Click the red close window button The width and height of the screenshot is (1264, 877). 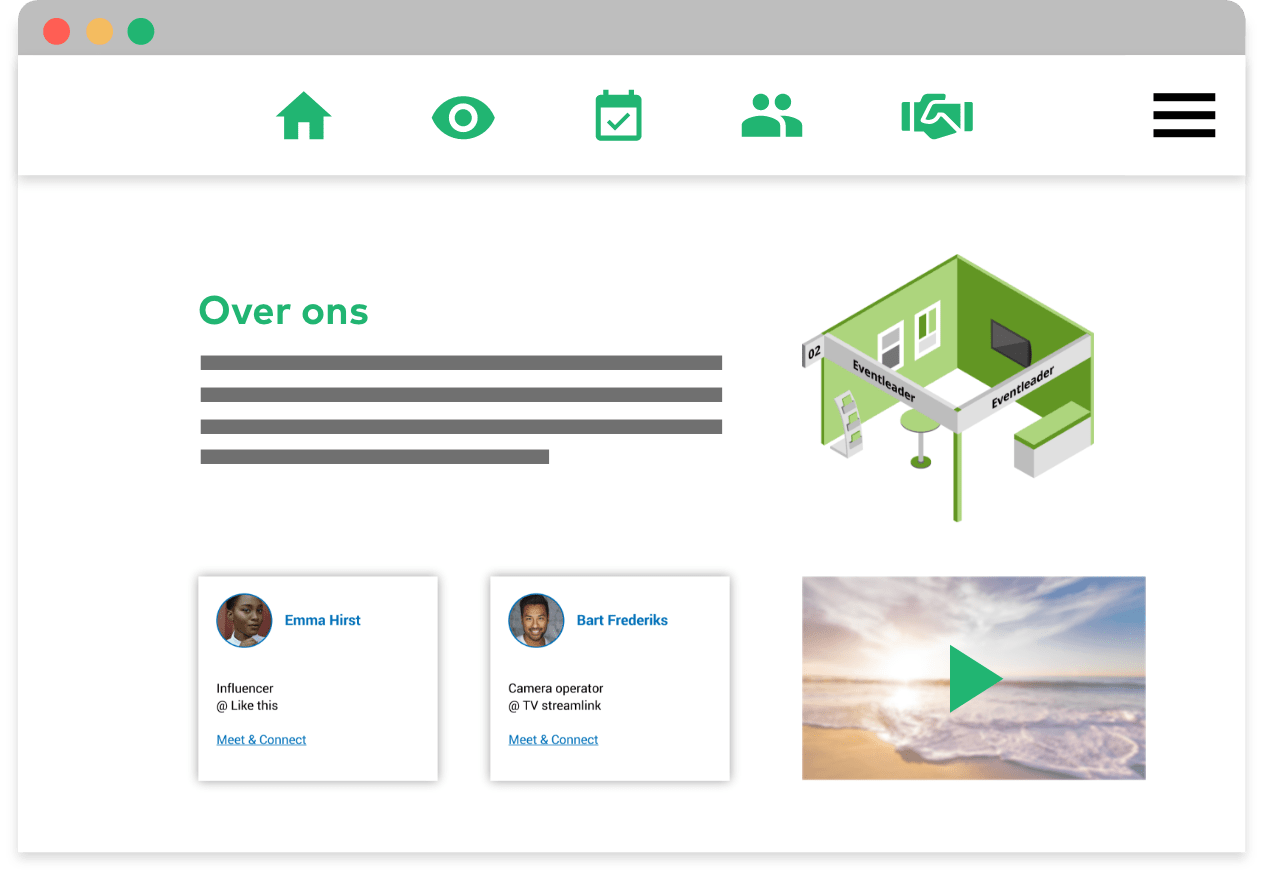pyautogui.click(x=57, y=31)
